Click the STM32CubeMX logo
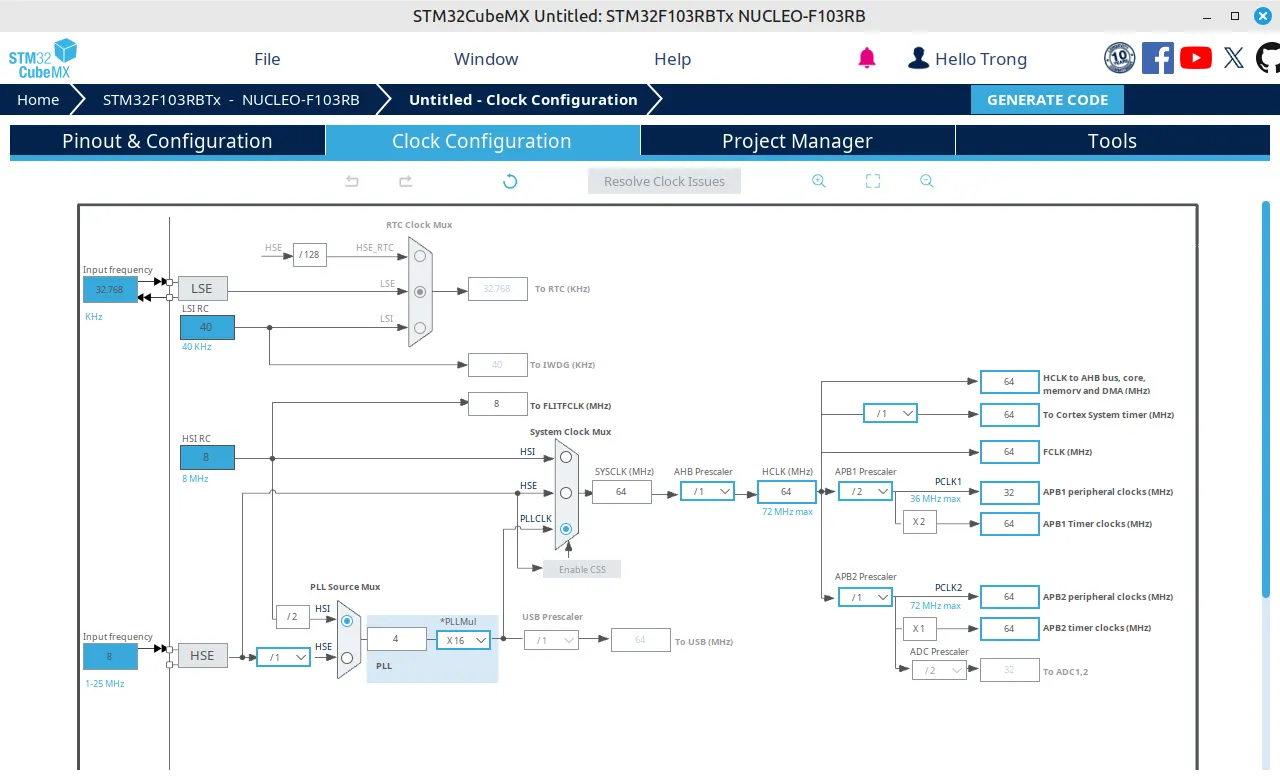The height and width of the screenshot is (780, 1280). [42, 59]
